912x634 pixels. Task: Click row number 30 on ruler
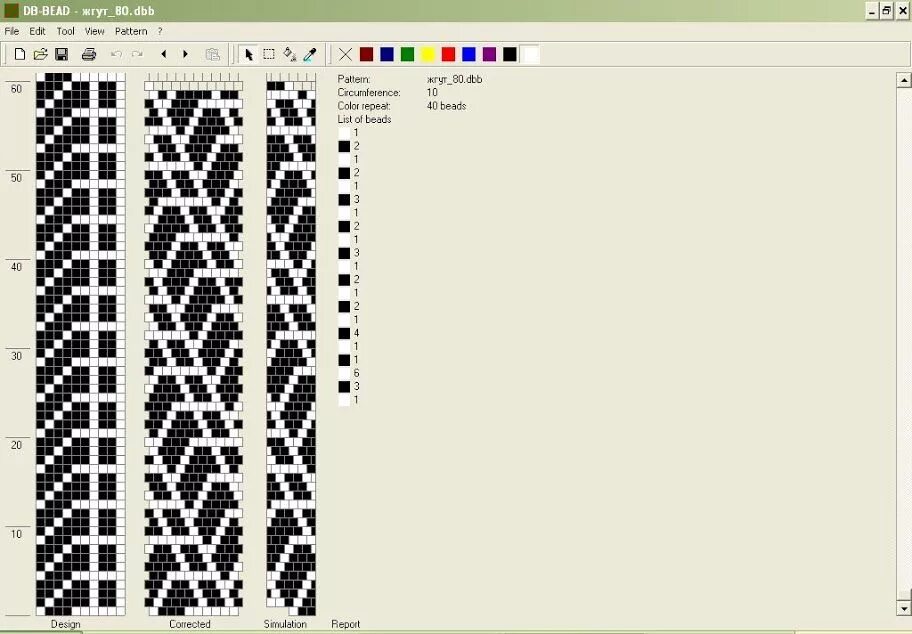[x=16, y=356]
